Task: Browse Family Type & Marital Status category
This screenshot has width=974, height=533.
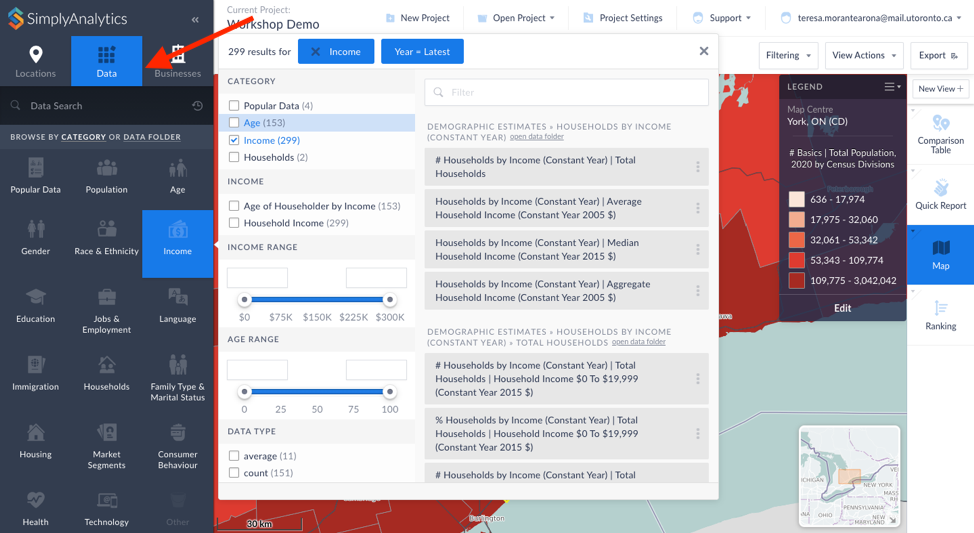Action: click(178, 378)
